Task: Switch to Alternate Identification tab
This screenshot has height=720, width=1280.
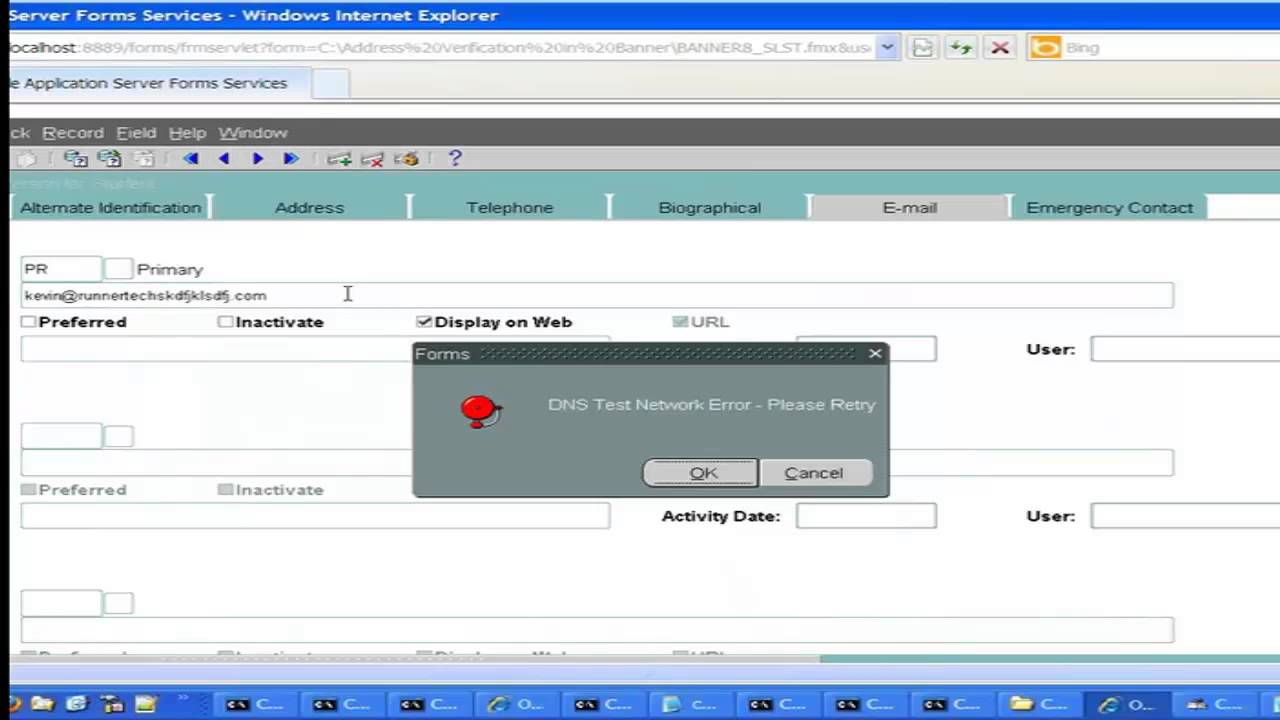Action: click(110, 207)
